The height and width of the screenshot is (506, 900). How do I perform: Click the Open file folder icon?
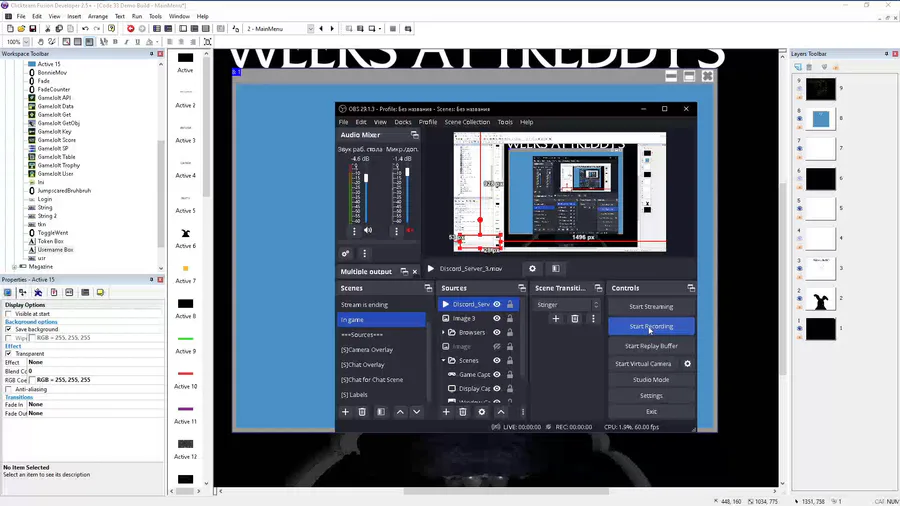(21, 29)
